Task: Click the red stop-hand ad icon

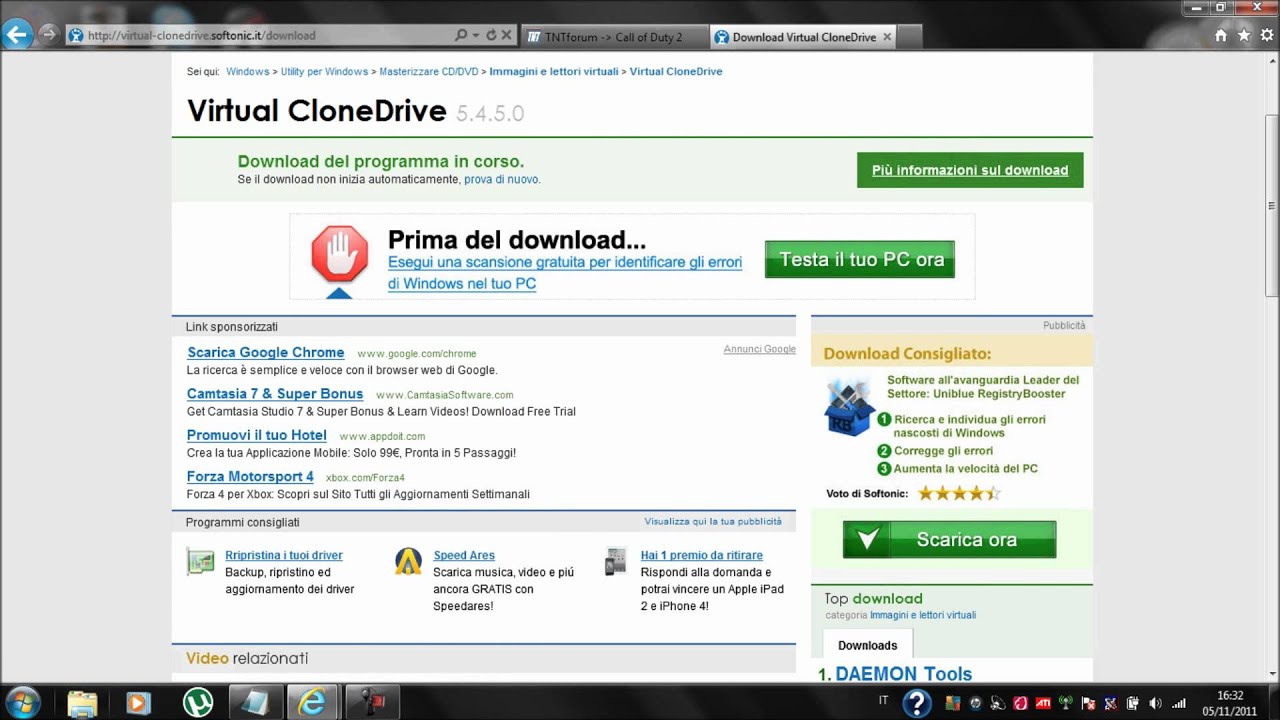Action: tap(340, 254)
